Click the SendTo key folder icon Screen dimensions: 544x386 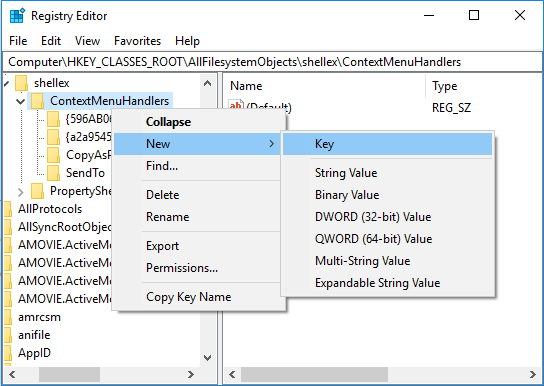[53, 173]
